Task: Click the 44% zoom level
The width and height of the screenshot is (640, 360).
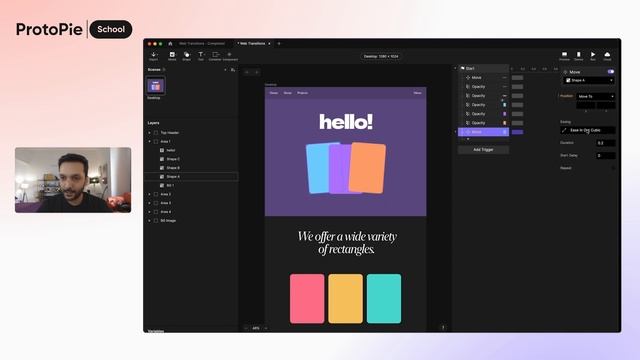Action: coord(256,328)
